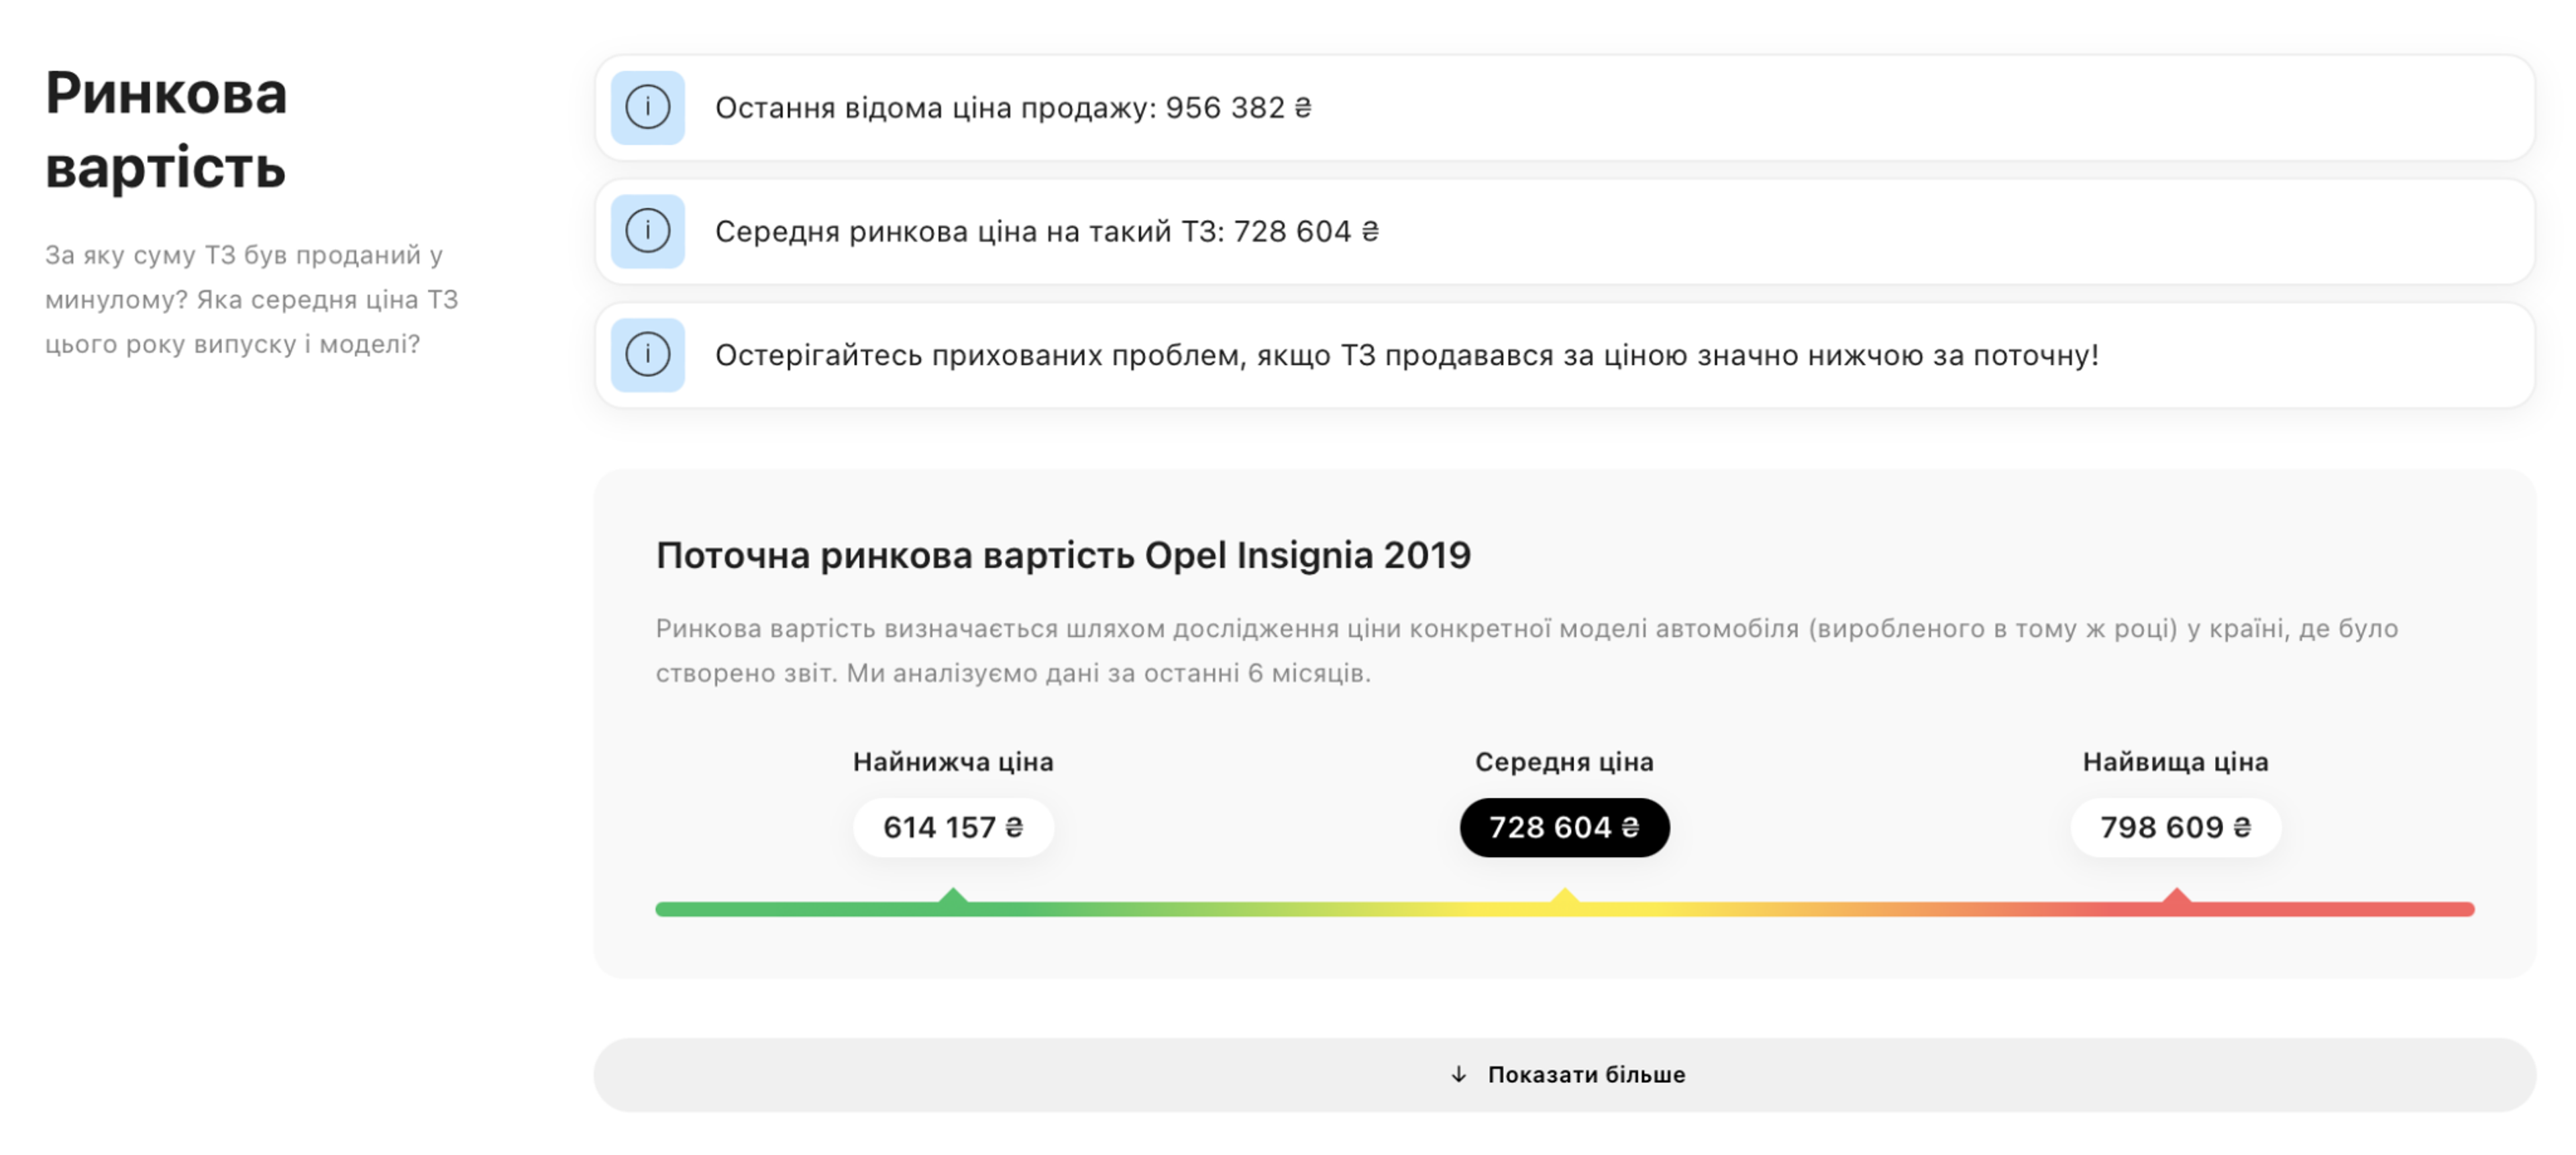The height and width of the screenshot is (1155, 2576).
Task: Click Середня ціна label
Action: pos(1564,762)
